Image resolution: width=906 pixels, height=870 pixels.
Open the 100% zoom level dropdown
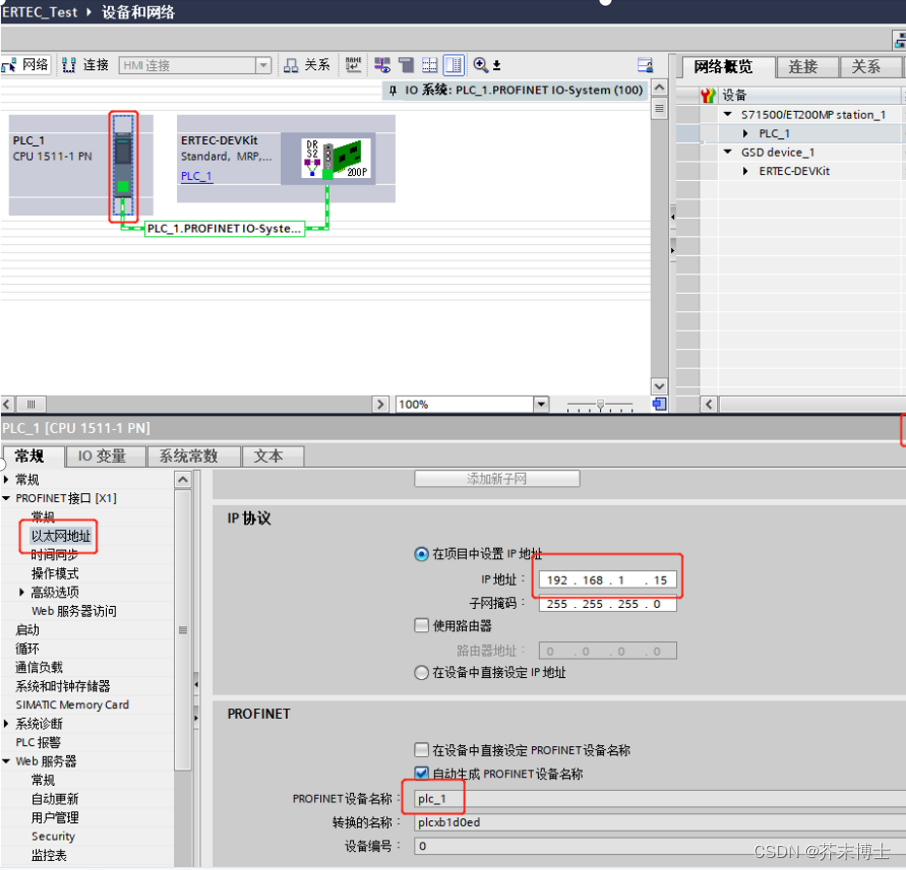click(x=541, y=404)
